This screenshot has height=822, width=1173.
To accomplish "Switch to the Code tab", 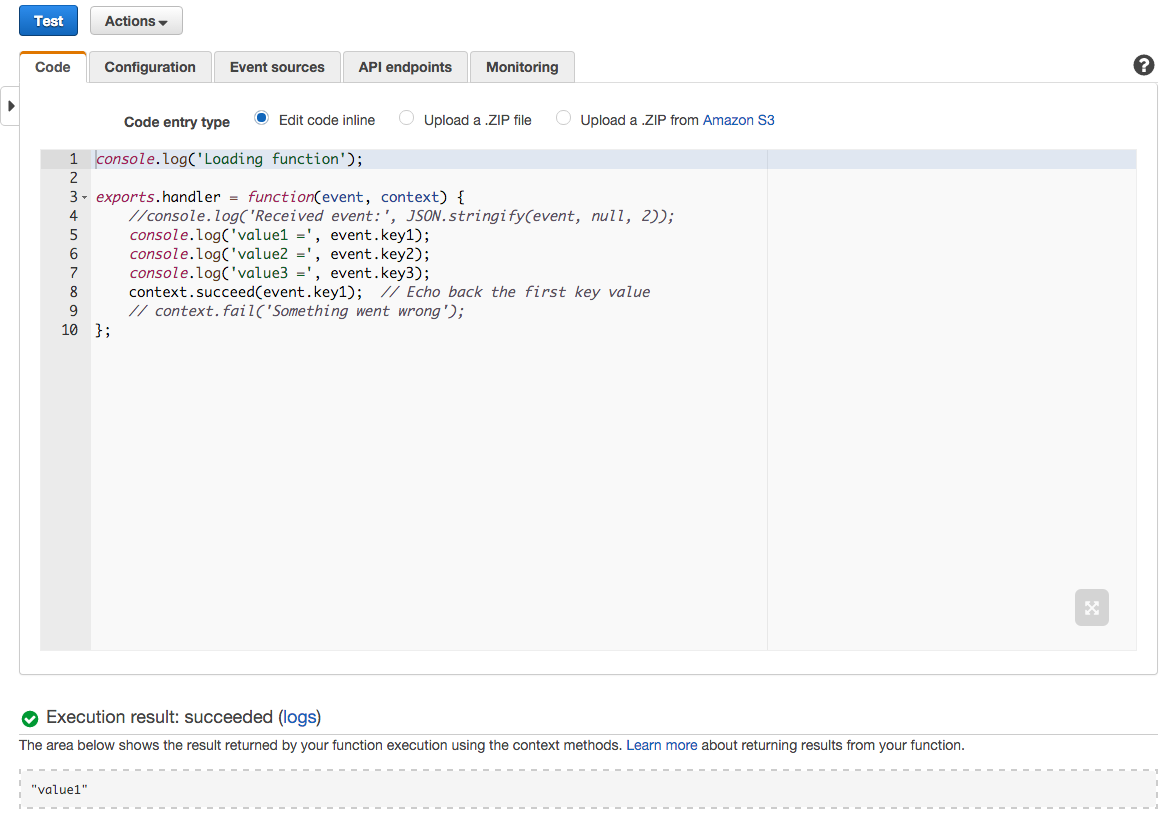I will coord(53,67).
